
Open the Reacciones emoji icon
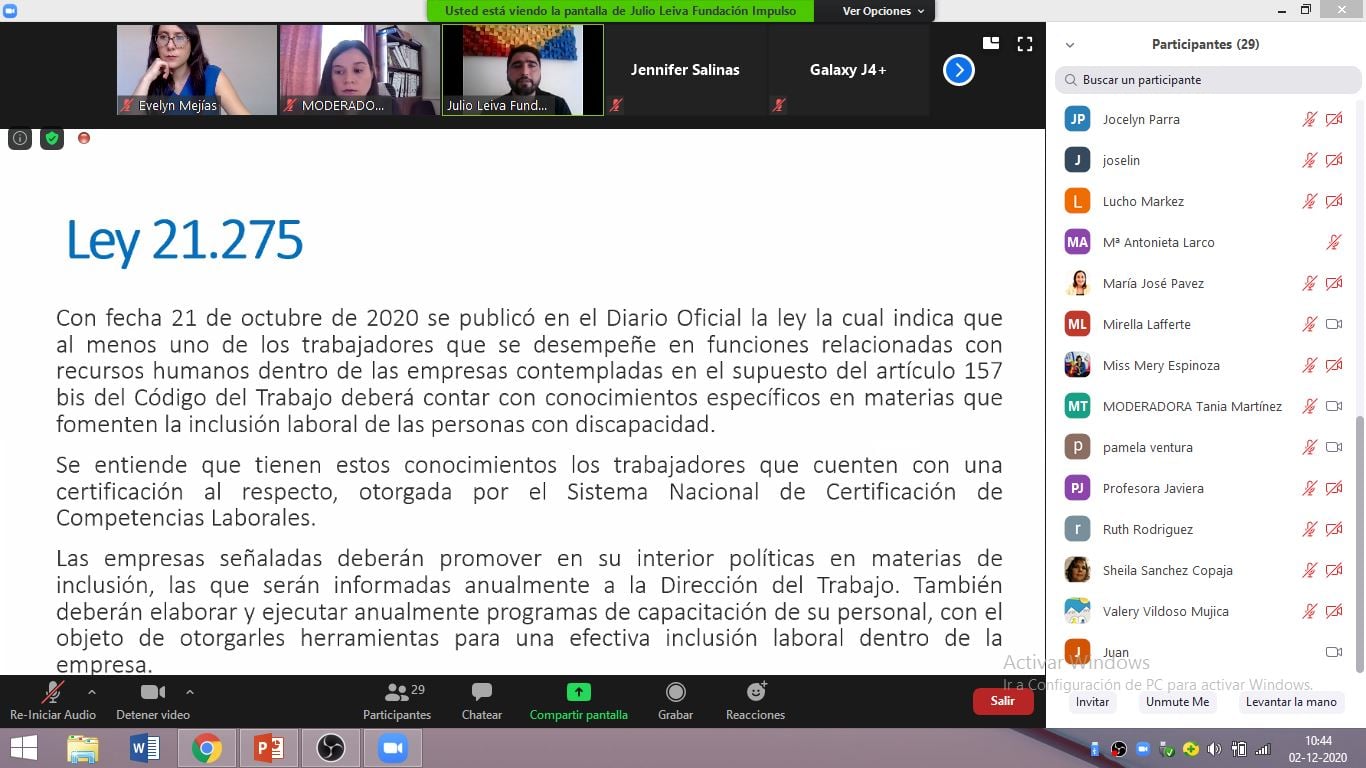(x=755, y=693)
